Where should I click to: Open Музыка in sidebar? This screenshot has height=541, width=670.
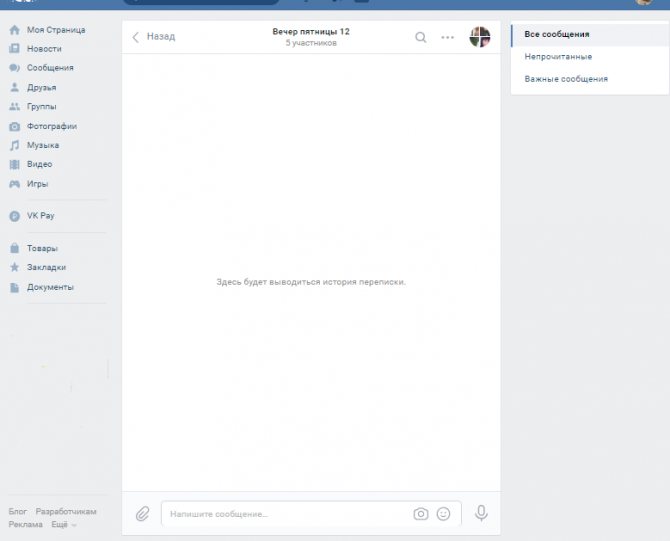43,145
